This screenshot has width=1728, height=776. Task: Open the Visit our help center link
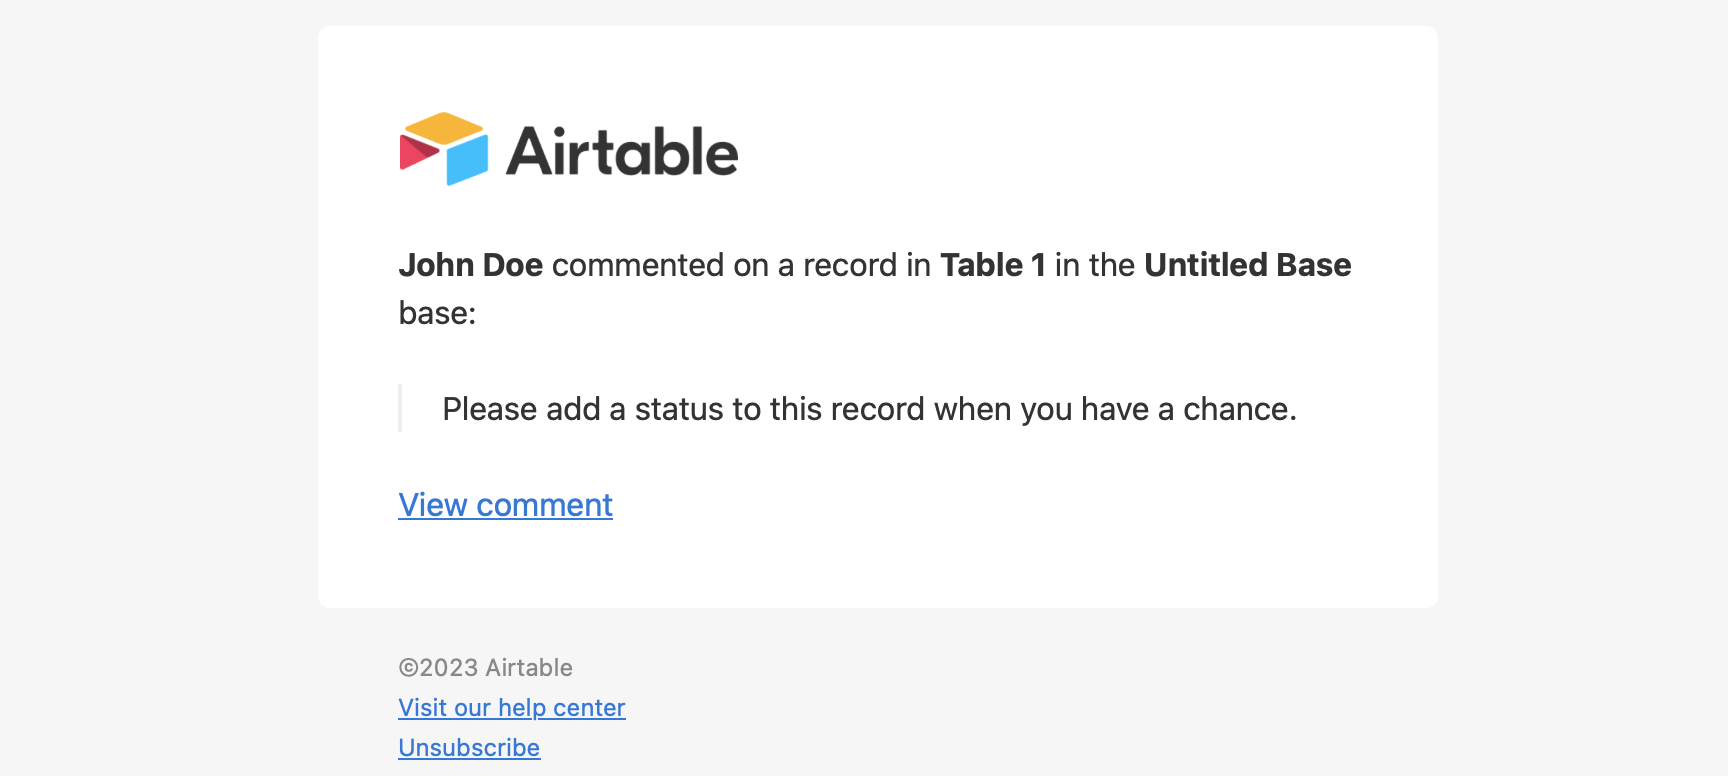pos(512,708)
